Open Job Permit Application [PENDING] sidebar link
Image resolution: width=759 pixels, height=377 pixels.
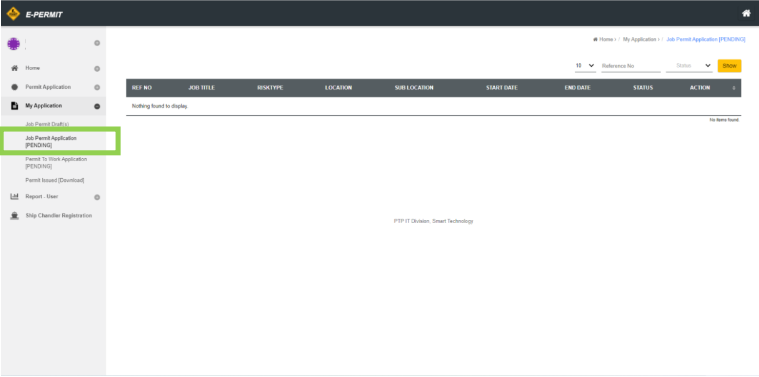point(51,141)
